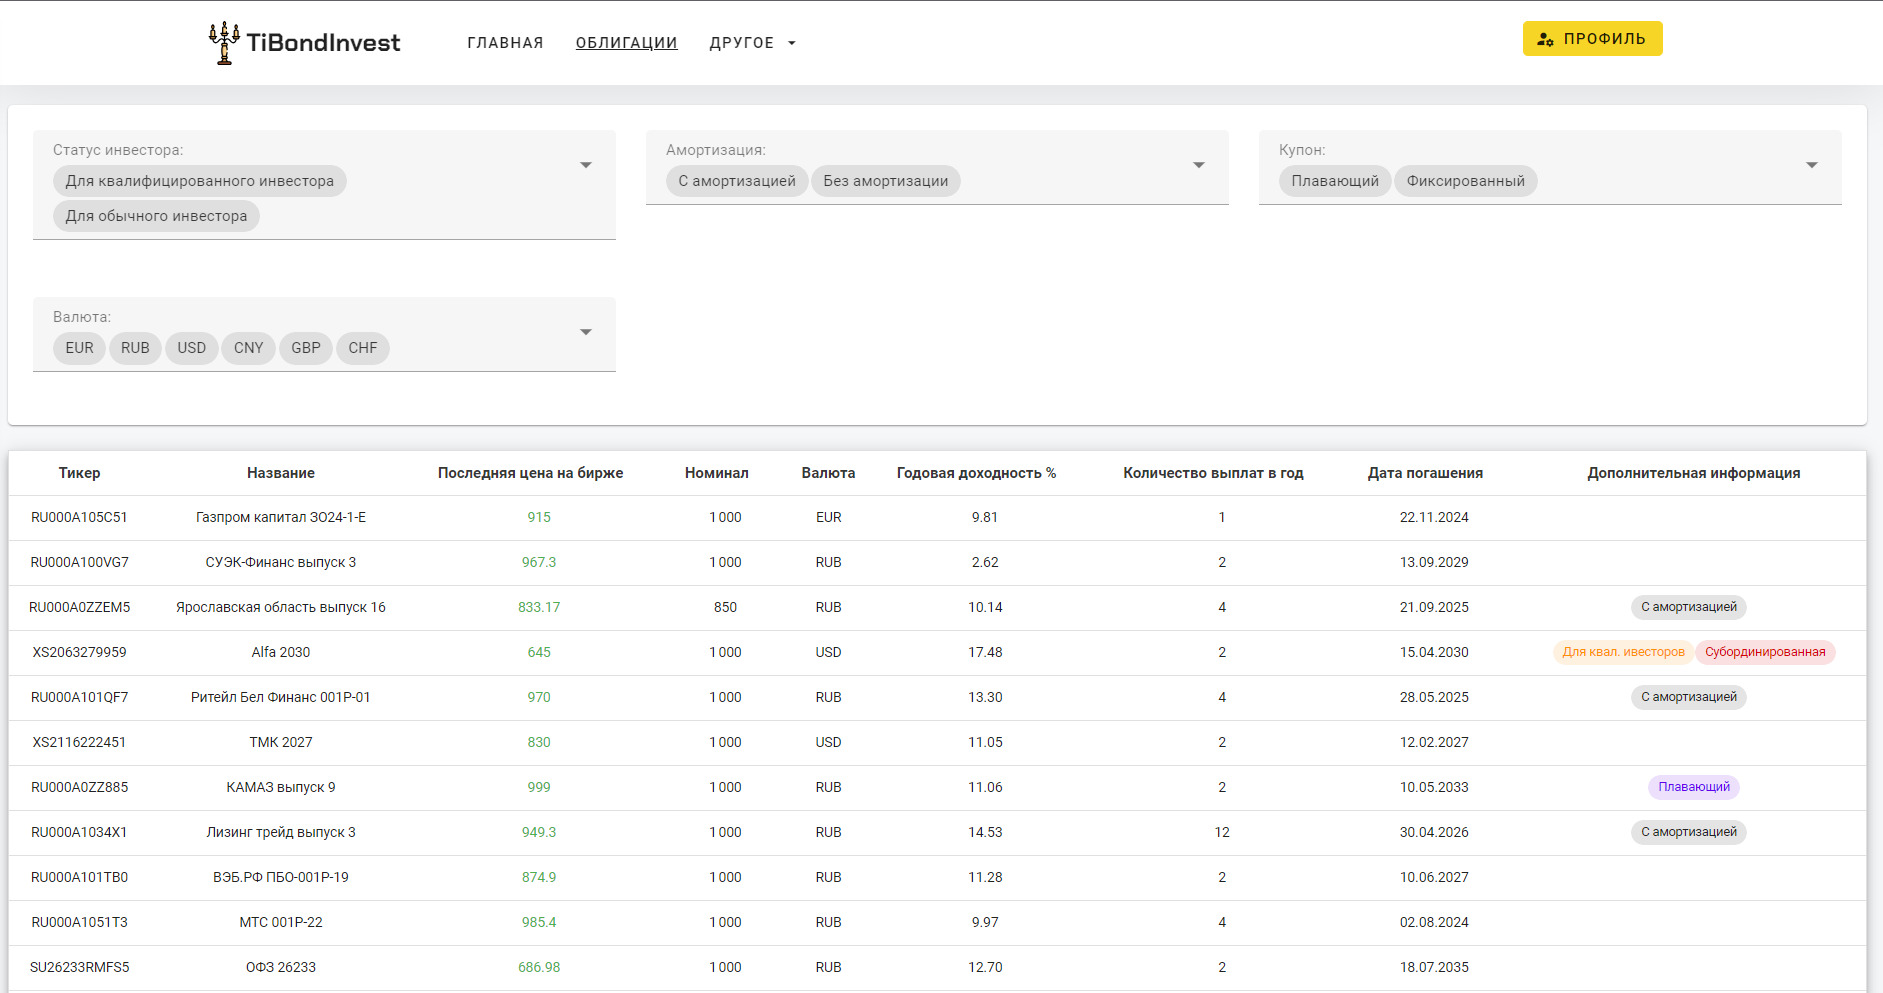
Task: Click maturity date 22.11.2024
Action: coord(1434,518)
